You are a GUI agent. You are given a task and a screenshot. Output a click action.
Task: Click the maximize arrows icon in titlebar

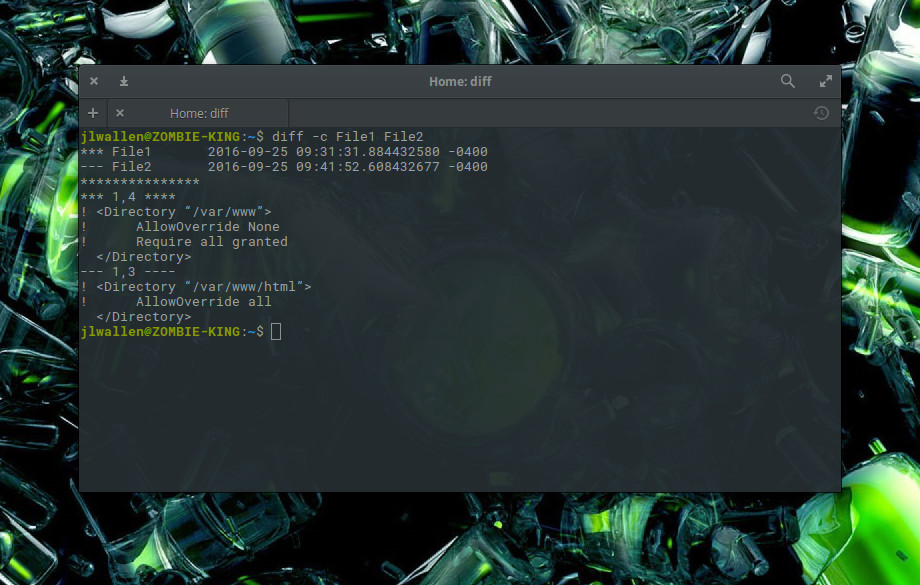tap(825, 81)
